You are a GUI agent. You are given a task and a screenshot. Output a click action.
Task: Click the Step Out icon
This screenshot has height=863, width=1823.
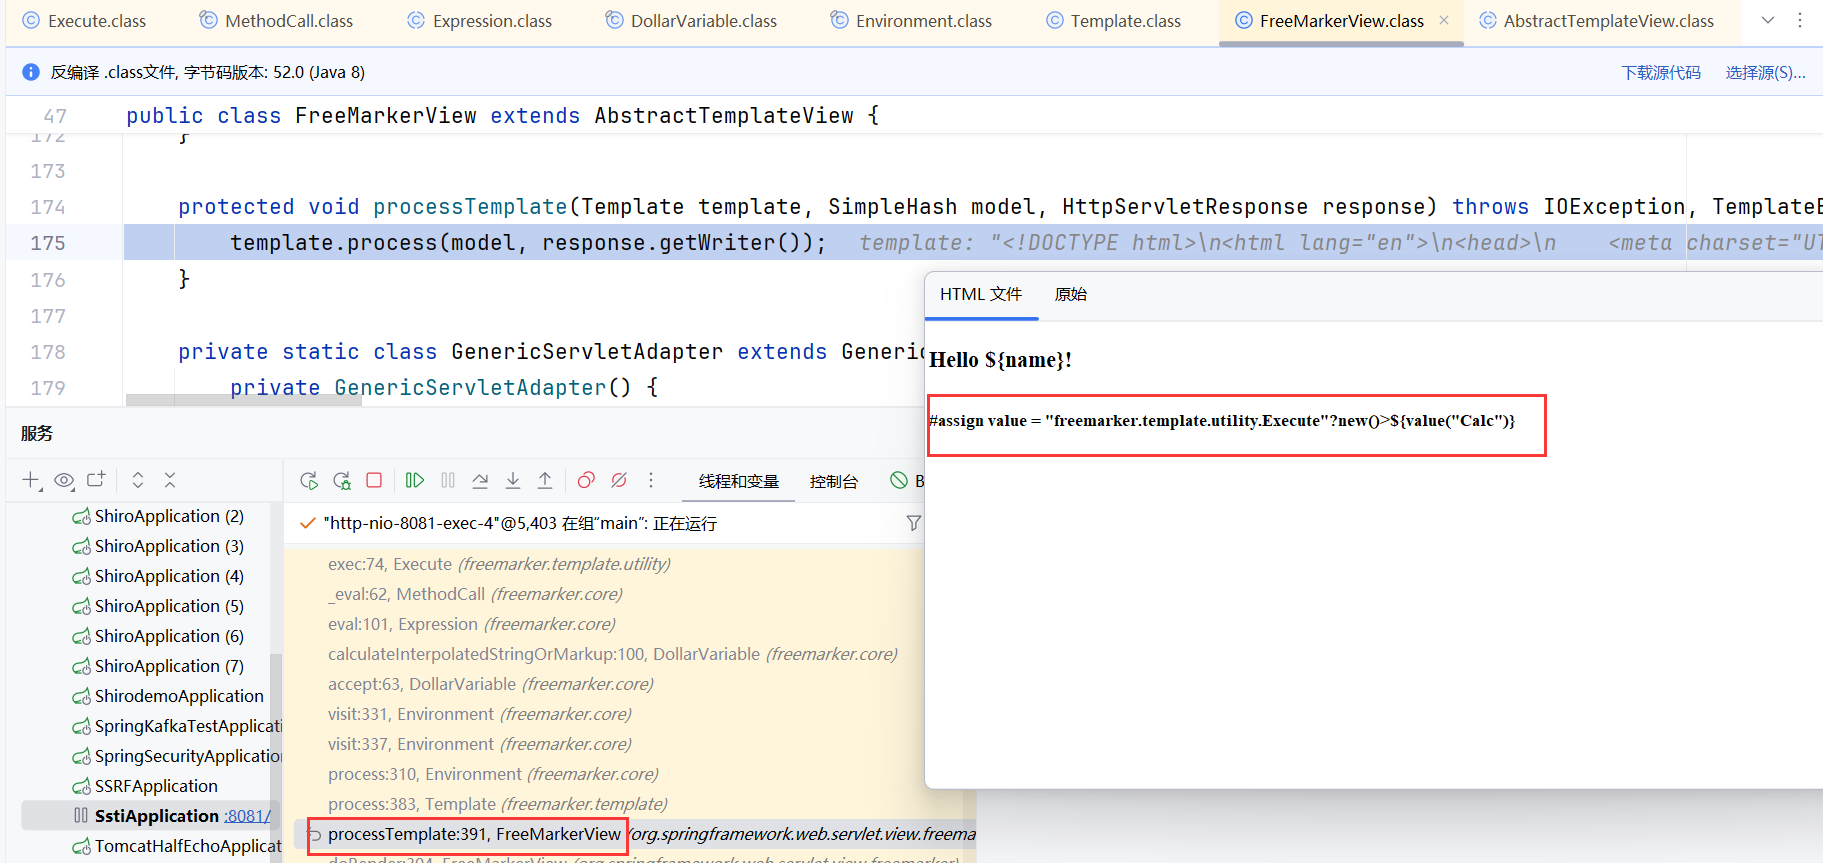click(545, 481)
